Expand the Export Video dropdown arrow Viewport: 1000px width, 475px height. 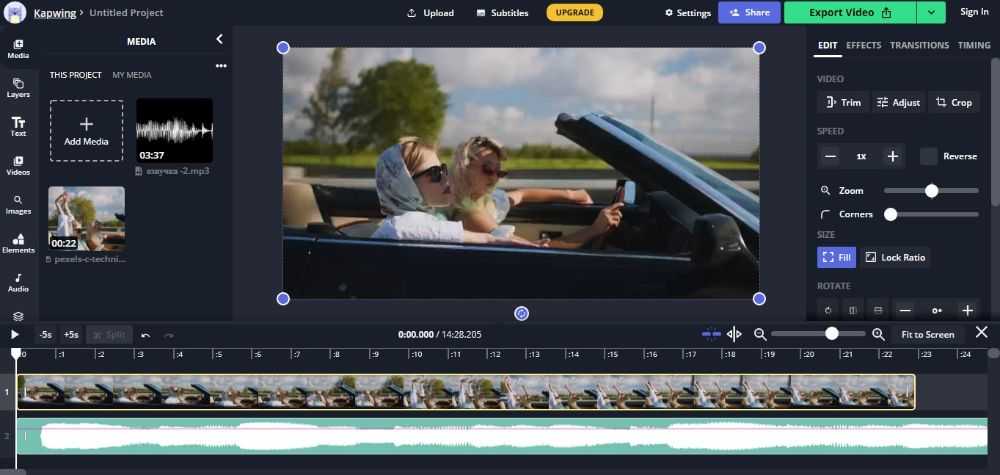(932, 12)
